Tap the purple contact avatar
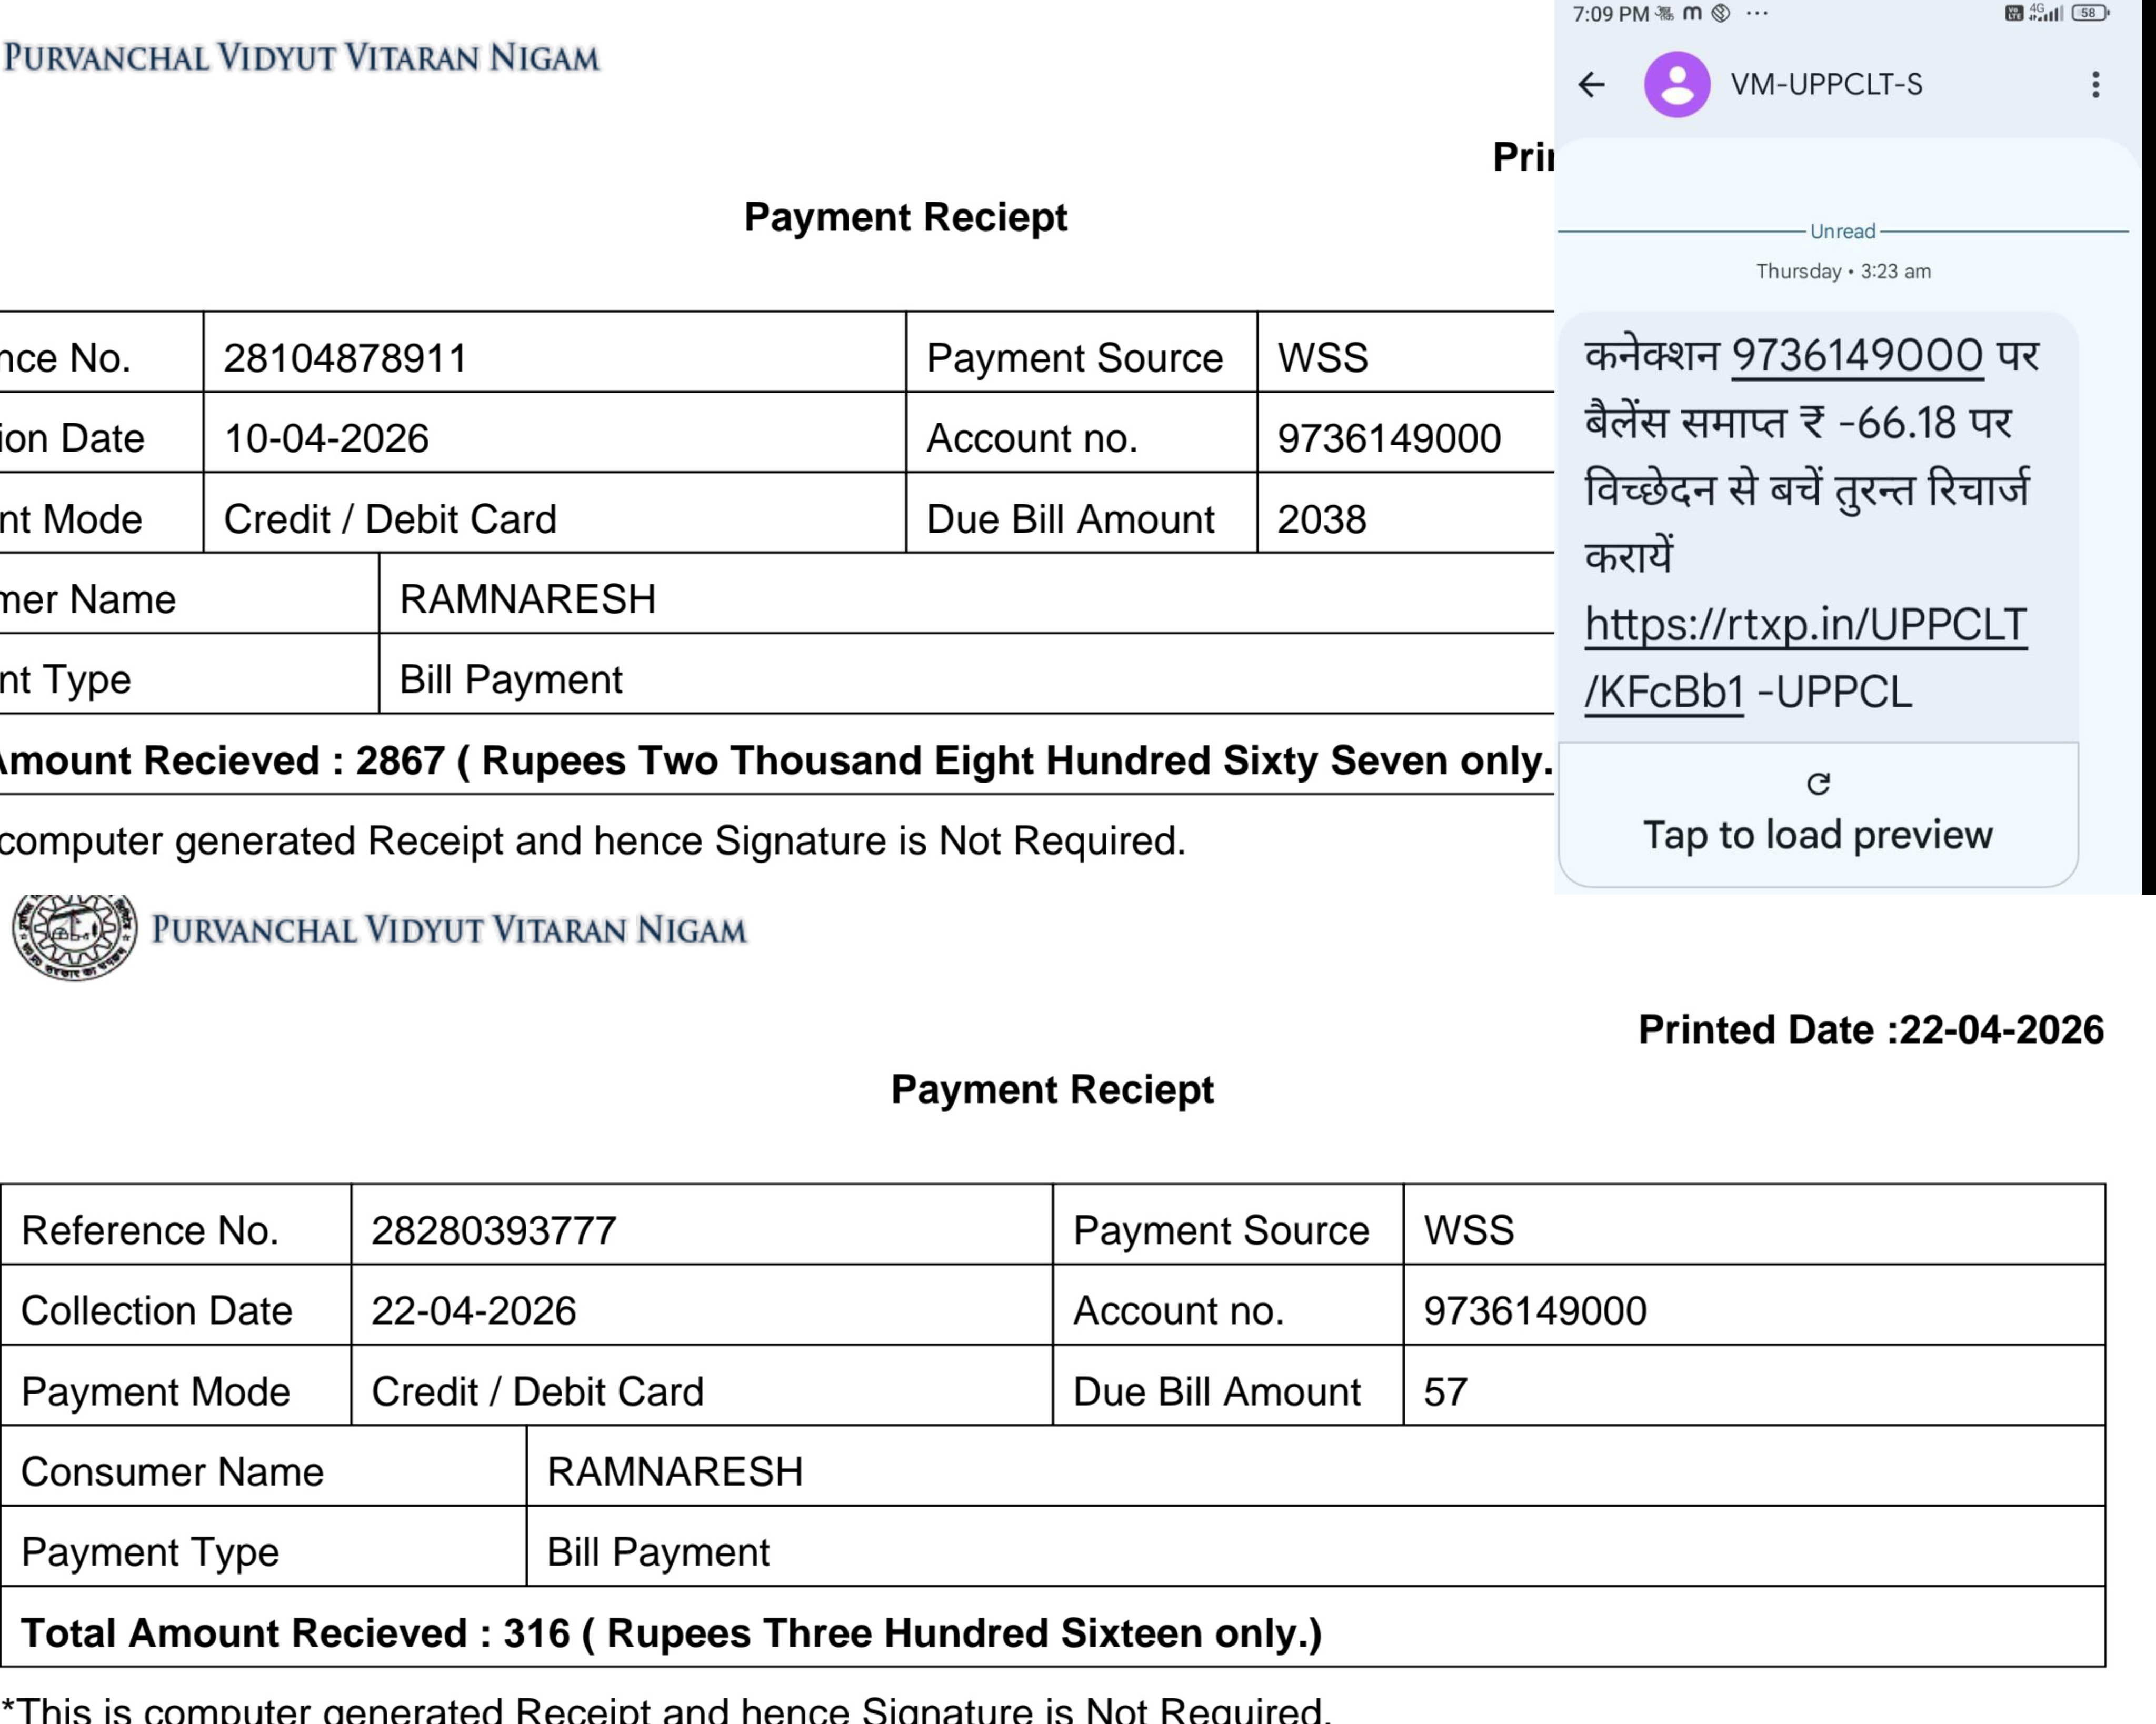This screenshot has height=1724, width=2156. pyautogui.click(x=1677, y=85)
